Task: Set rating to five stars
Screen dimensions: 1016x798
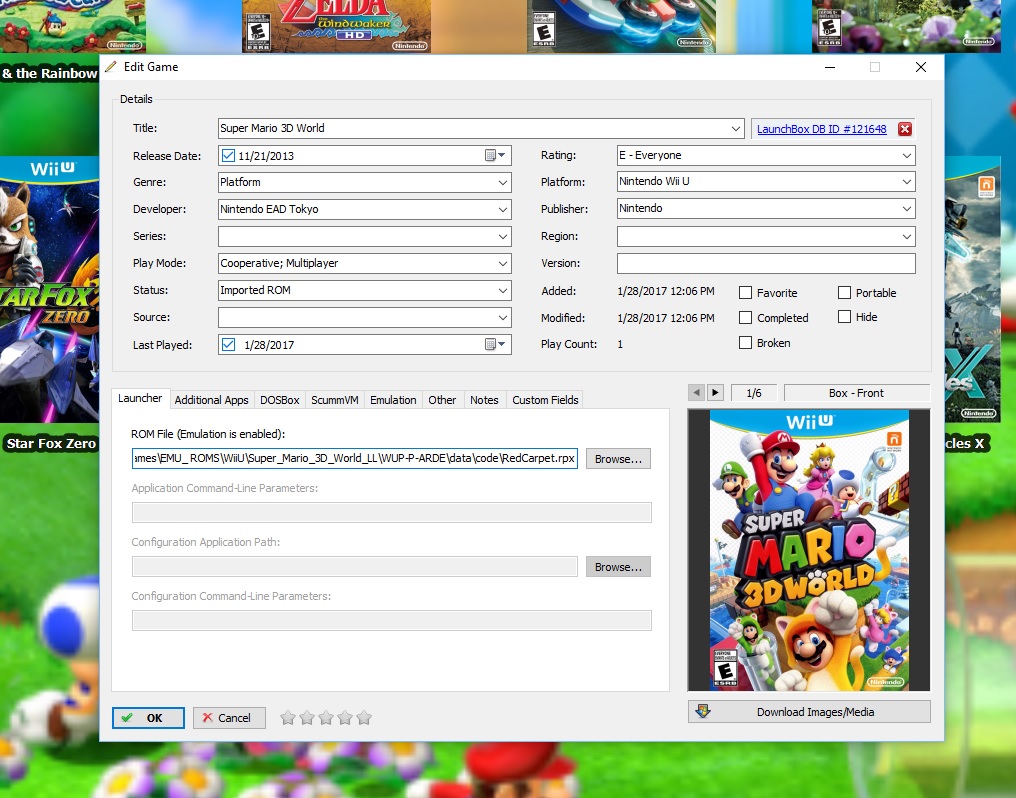Action: [364, 718]
